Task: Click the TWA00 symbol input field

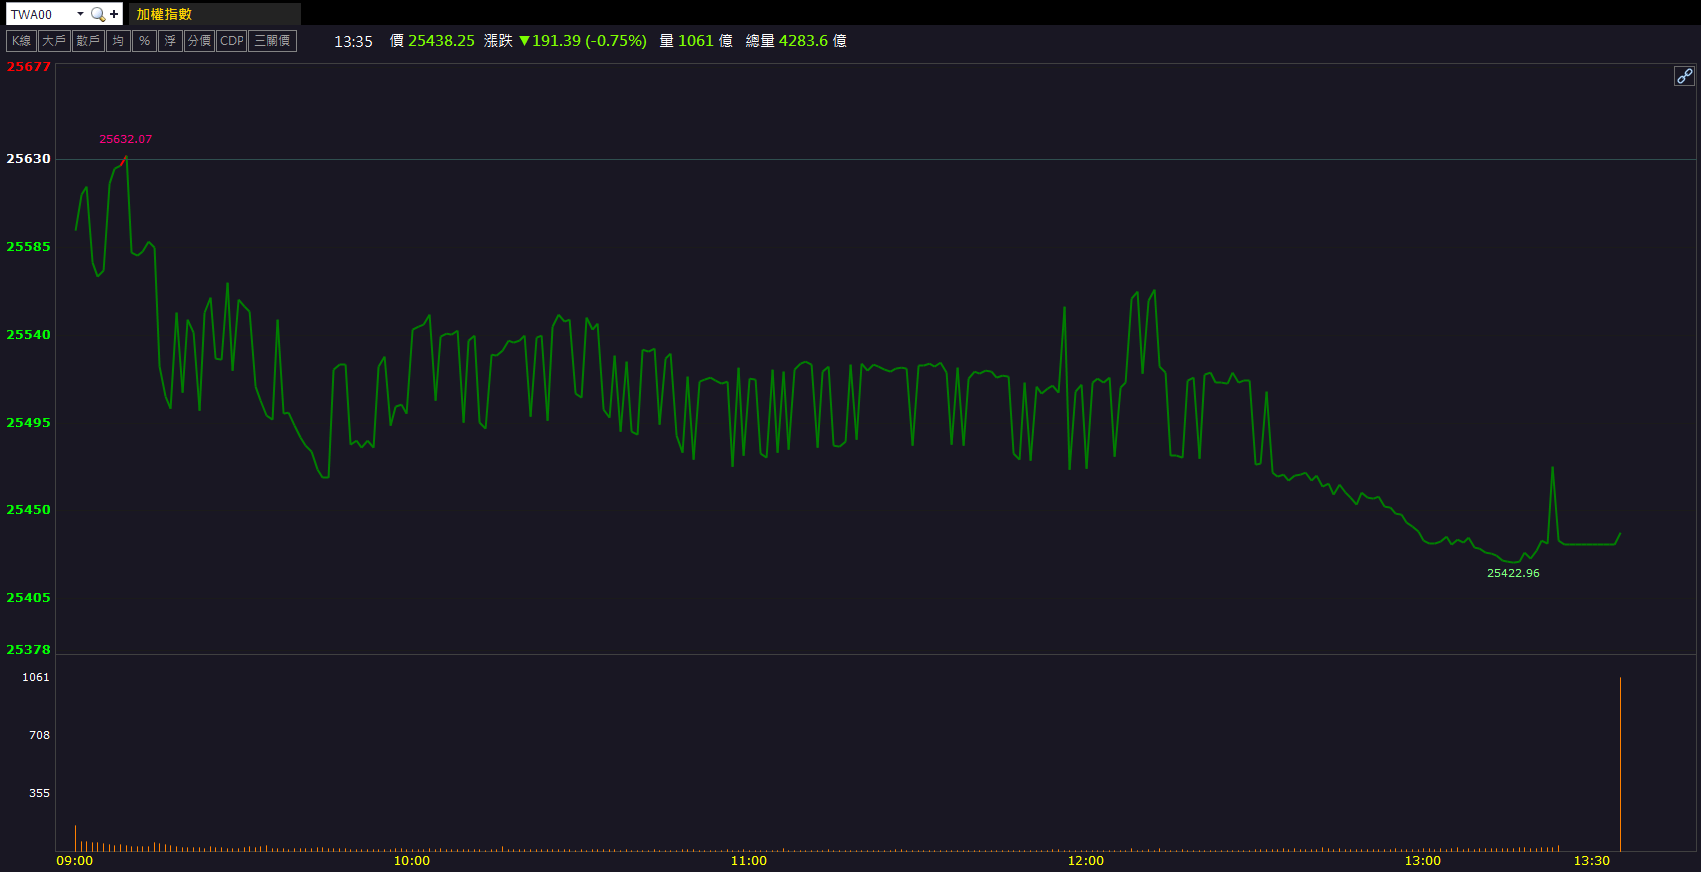Action: tap(40, 14)
